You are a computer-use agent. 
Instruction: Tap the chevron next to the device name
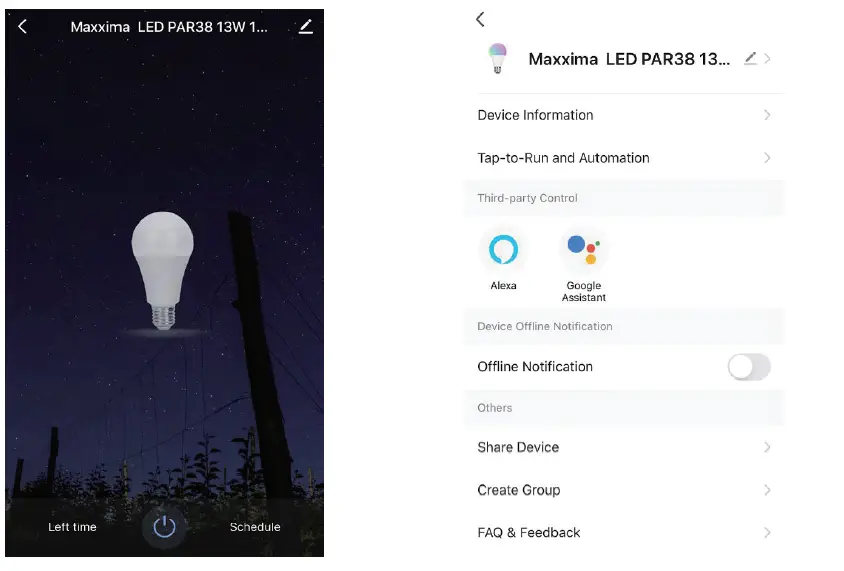pos(768,58)
